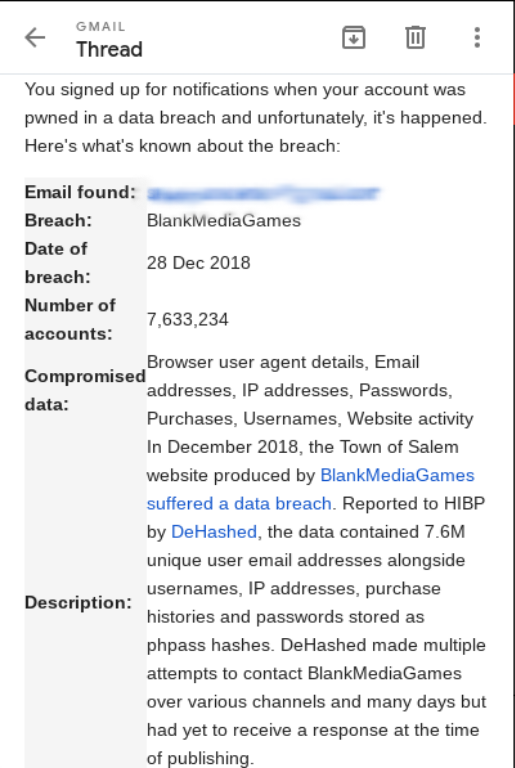Click the Compromised data label
Image resolution: width=515 pixels, height=768 pixels.
click(85, 390)
